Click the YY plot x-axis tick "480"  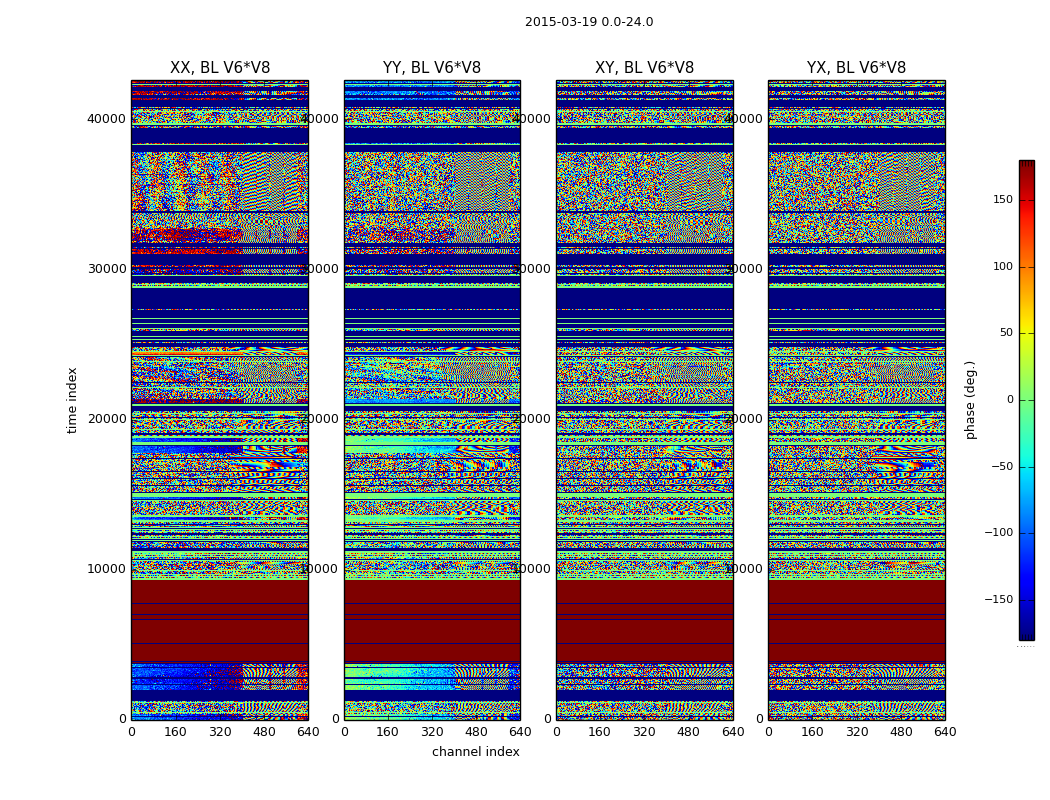coord(476,732)
